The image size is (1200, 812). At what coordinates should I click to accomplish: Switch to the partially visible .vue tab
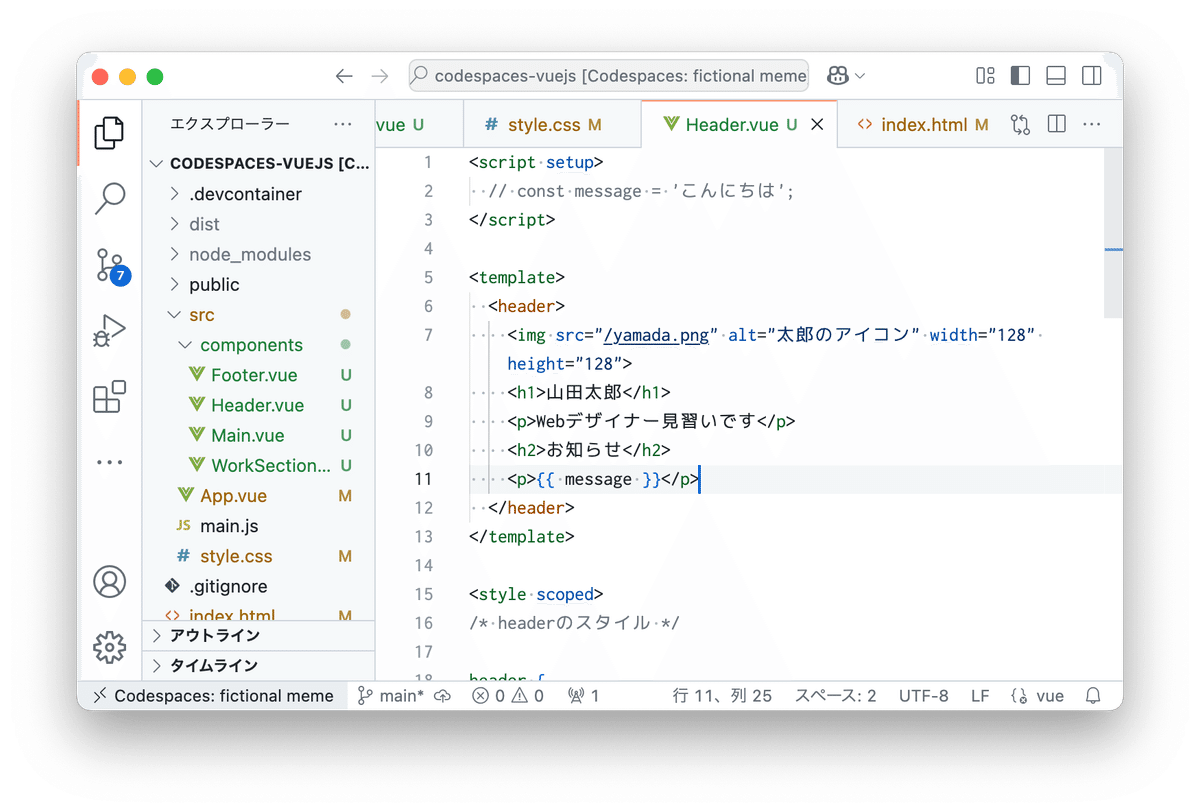coord(420,125)
